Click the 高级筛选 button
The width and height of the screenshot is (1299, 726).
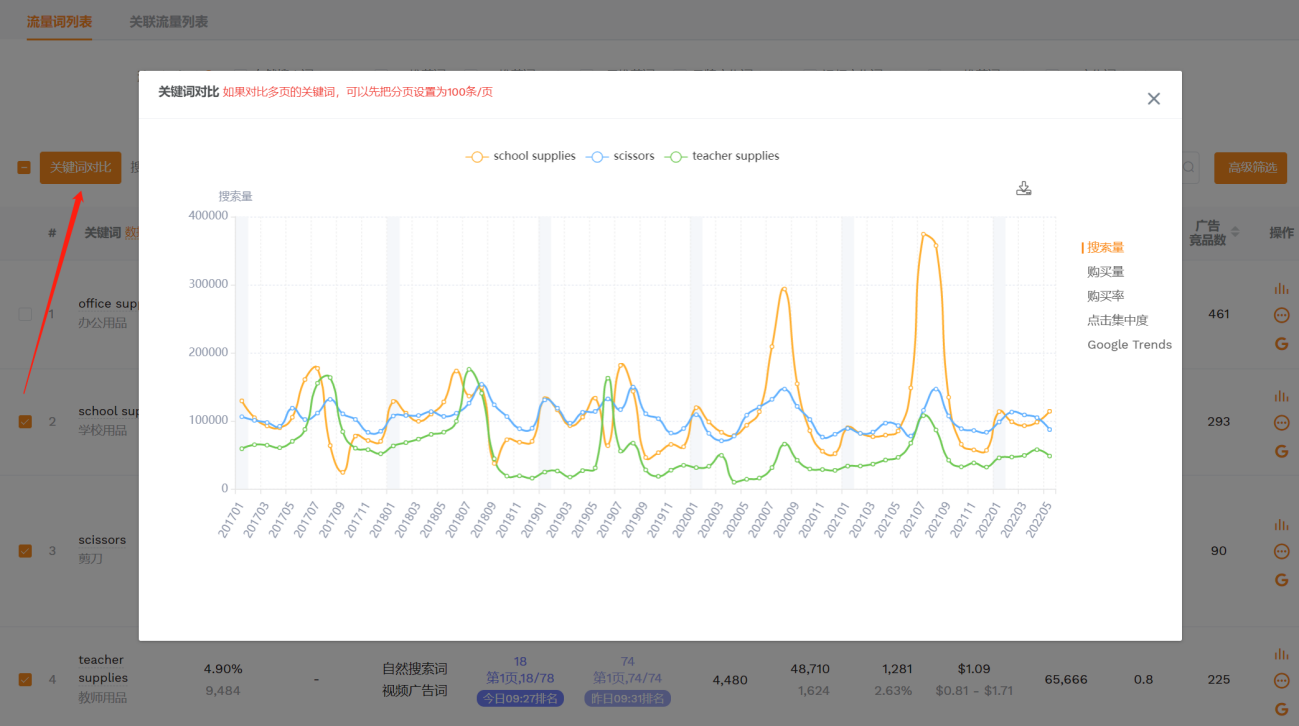click(1250, 168)
